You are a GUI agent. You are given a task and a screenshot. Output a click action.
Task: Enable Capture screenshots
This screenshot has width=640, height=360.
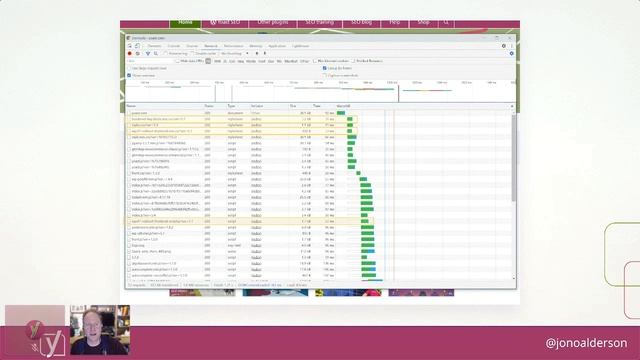tap(325, 76)
